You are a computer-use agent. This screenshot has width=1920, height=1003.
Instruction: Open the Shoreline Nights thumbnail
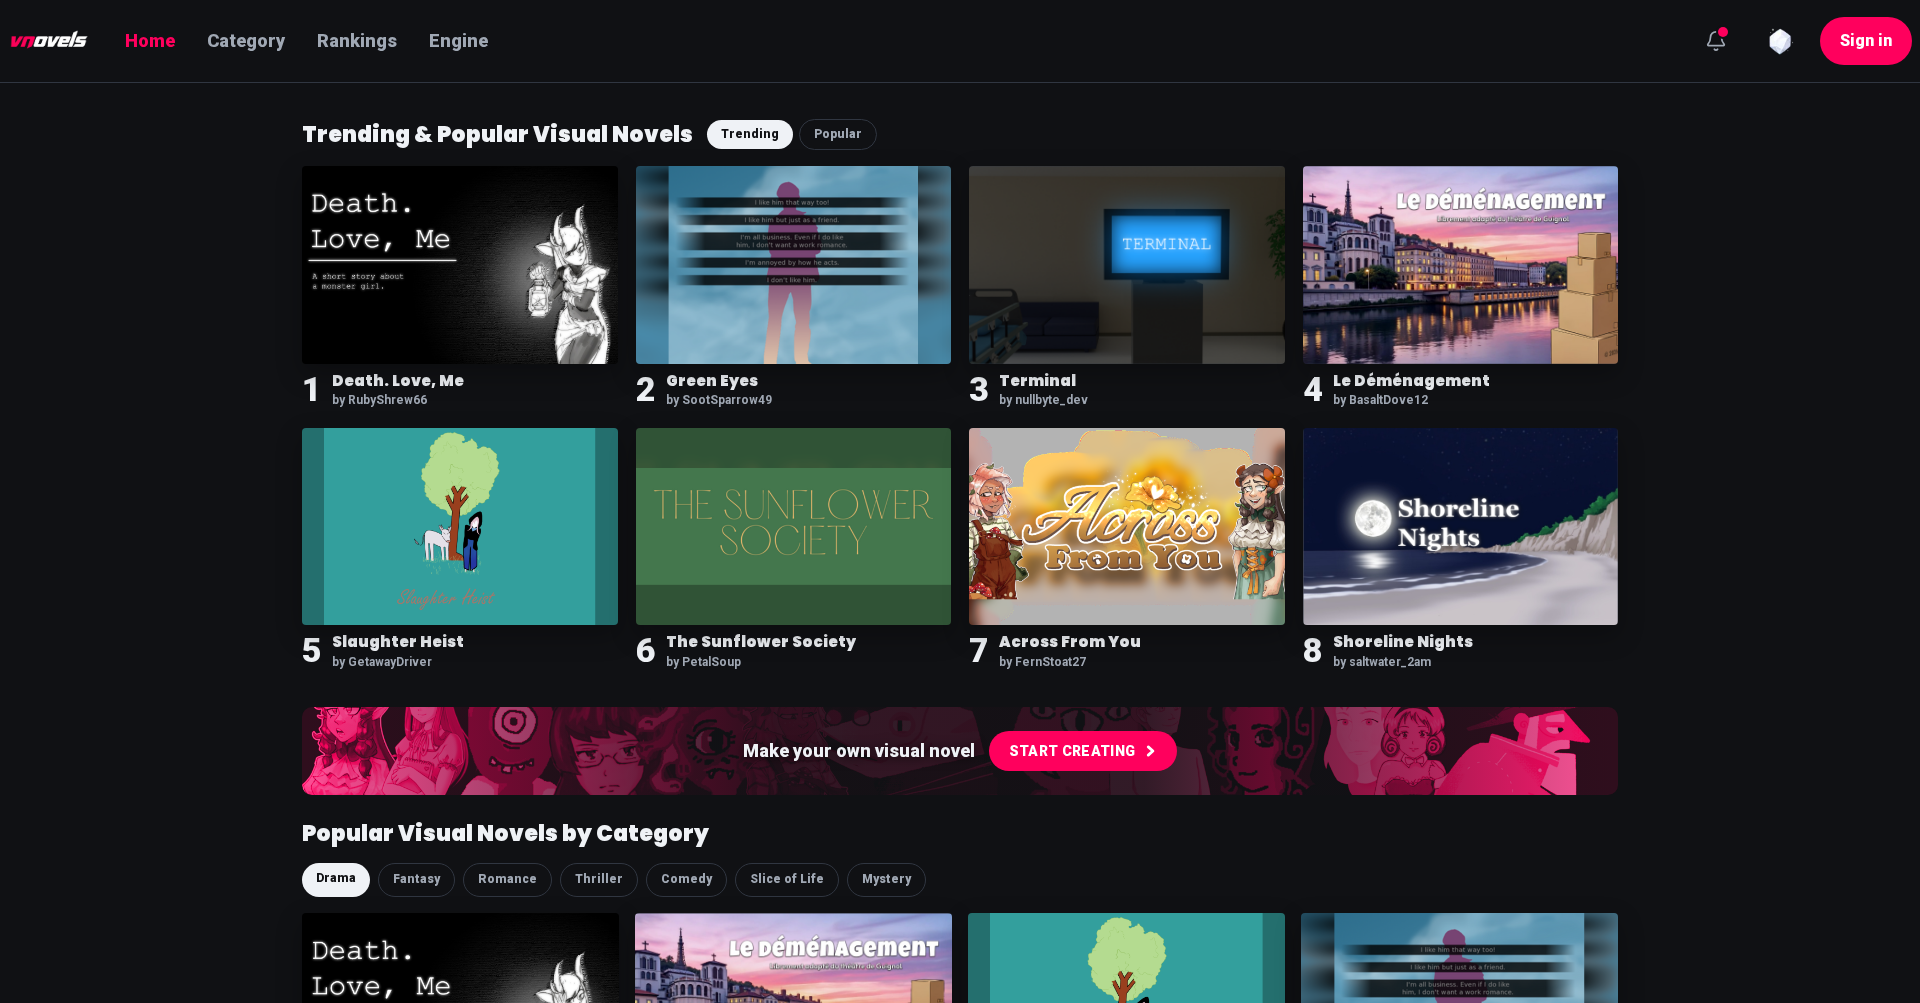1461,527
